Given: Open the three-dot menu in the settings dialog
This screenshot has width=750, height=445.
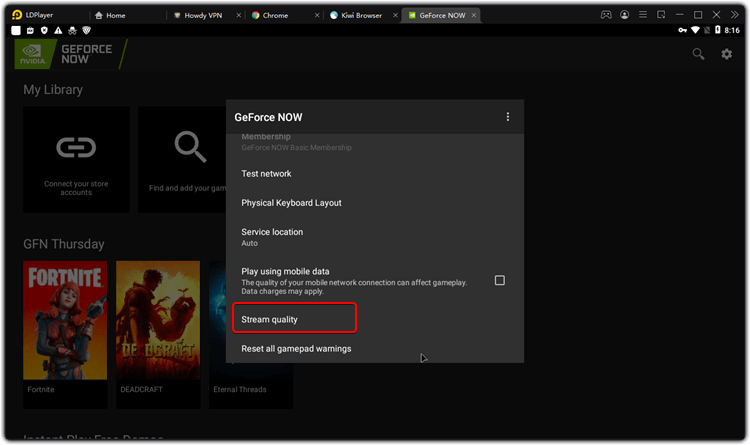Looking at the screenshot, I should tap(507, 117).
